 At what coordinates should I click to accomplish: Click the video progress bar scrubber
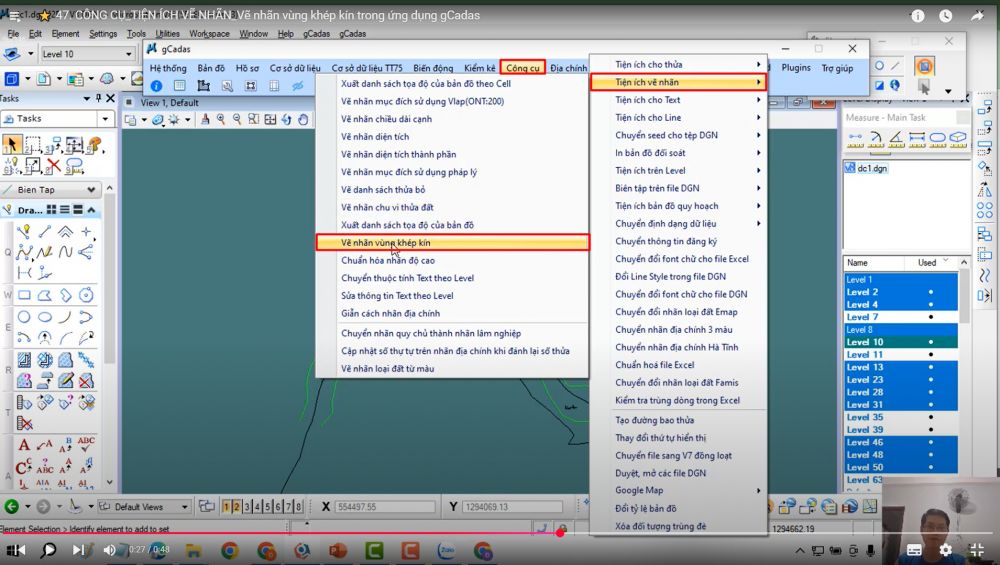tap(560, 532)
